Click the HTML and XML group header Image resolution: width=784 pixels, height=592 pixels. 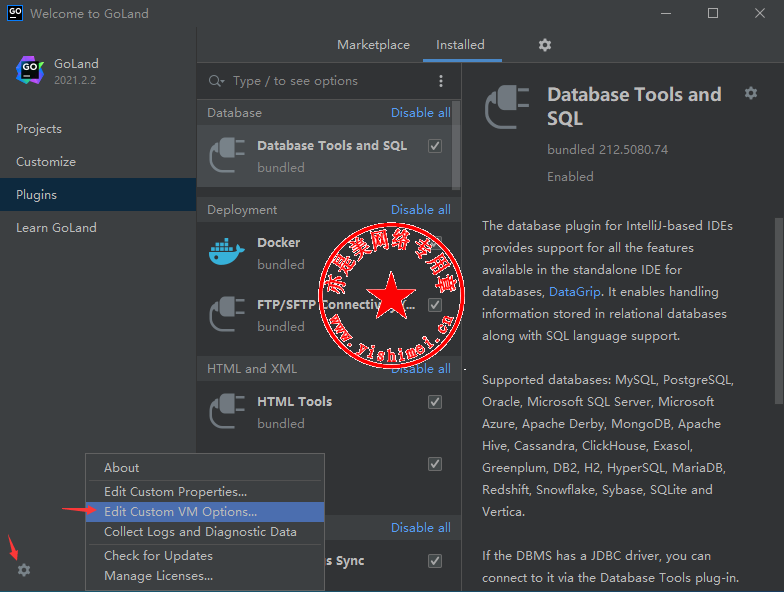tap(252, 368)
